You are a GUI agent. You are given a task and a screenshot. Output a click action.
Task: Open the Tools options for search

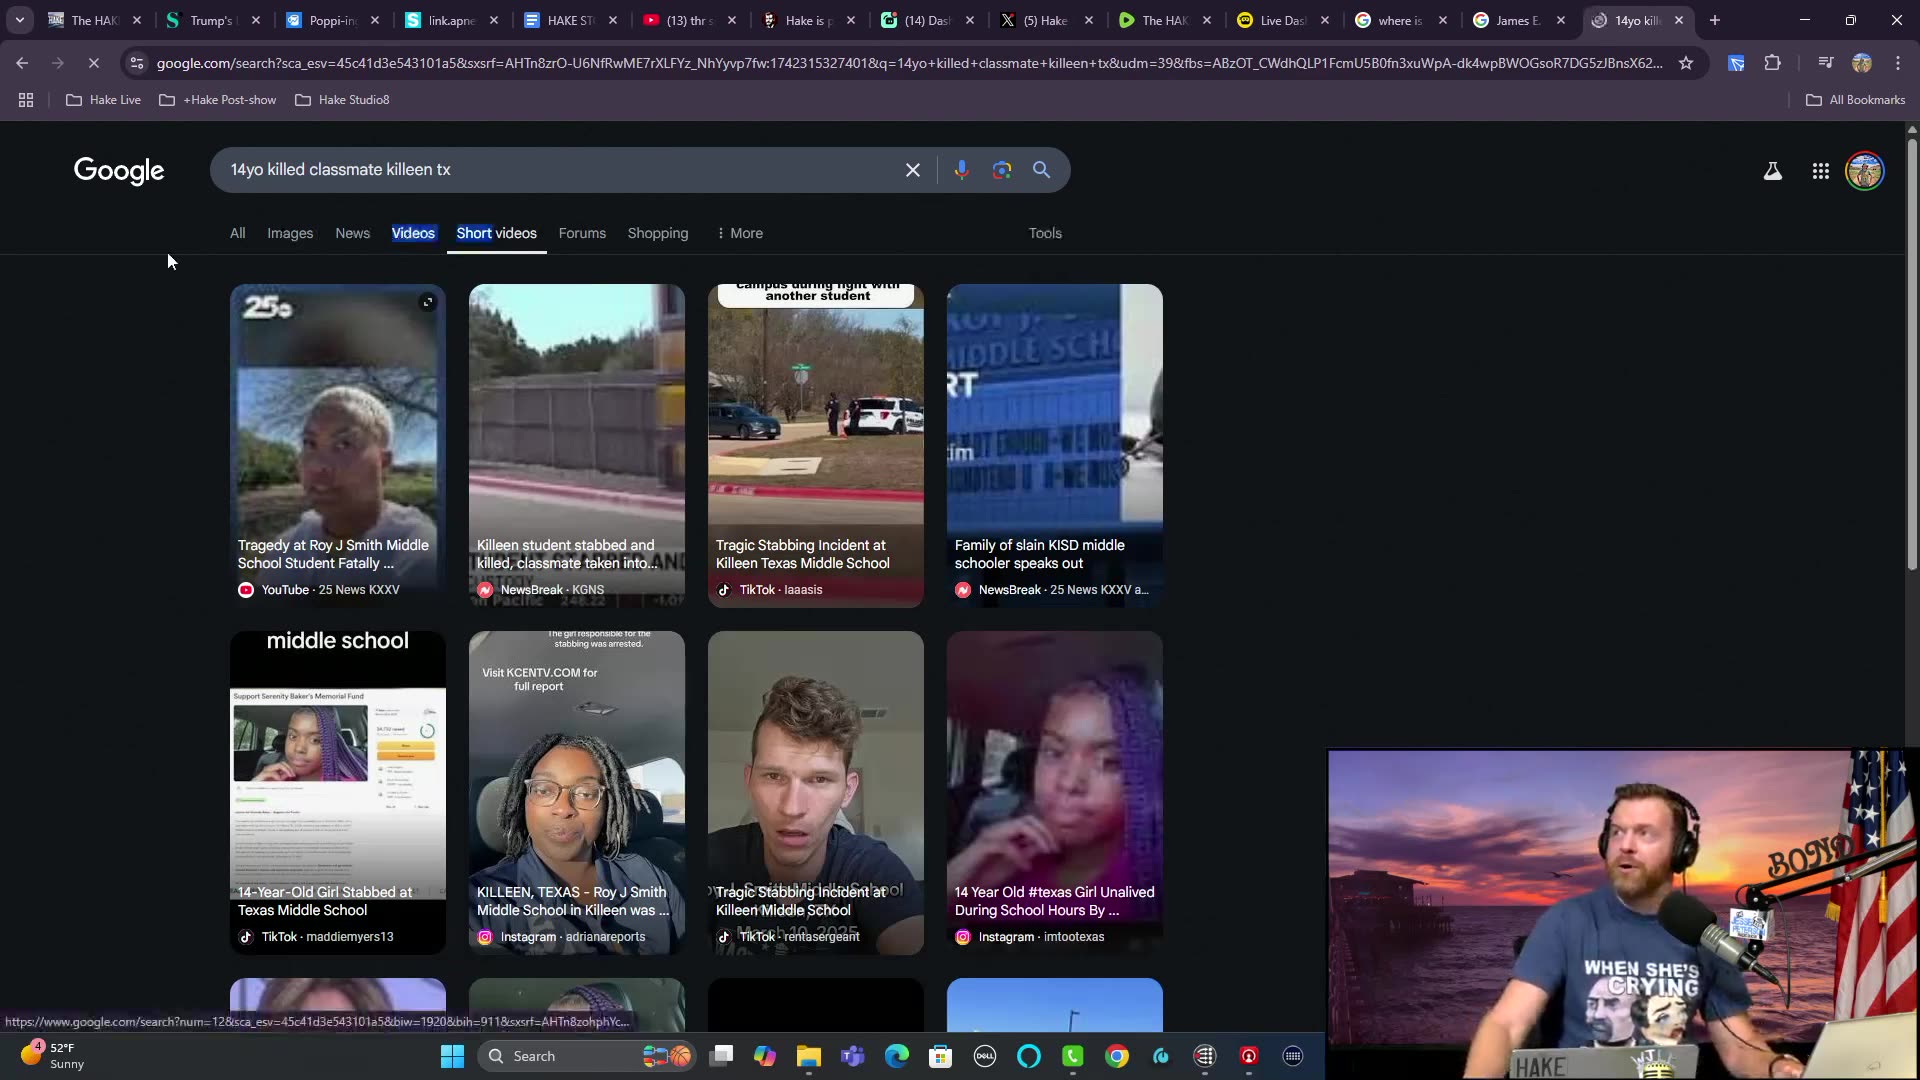(1045, 233)
